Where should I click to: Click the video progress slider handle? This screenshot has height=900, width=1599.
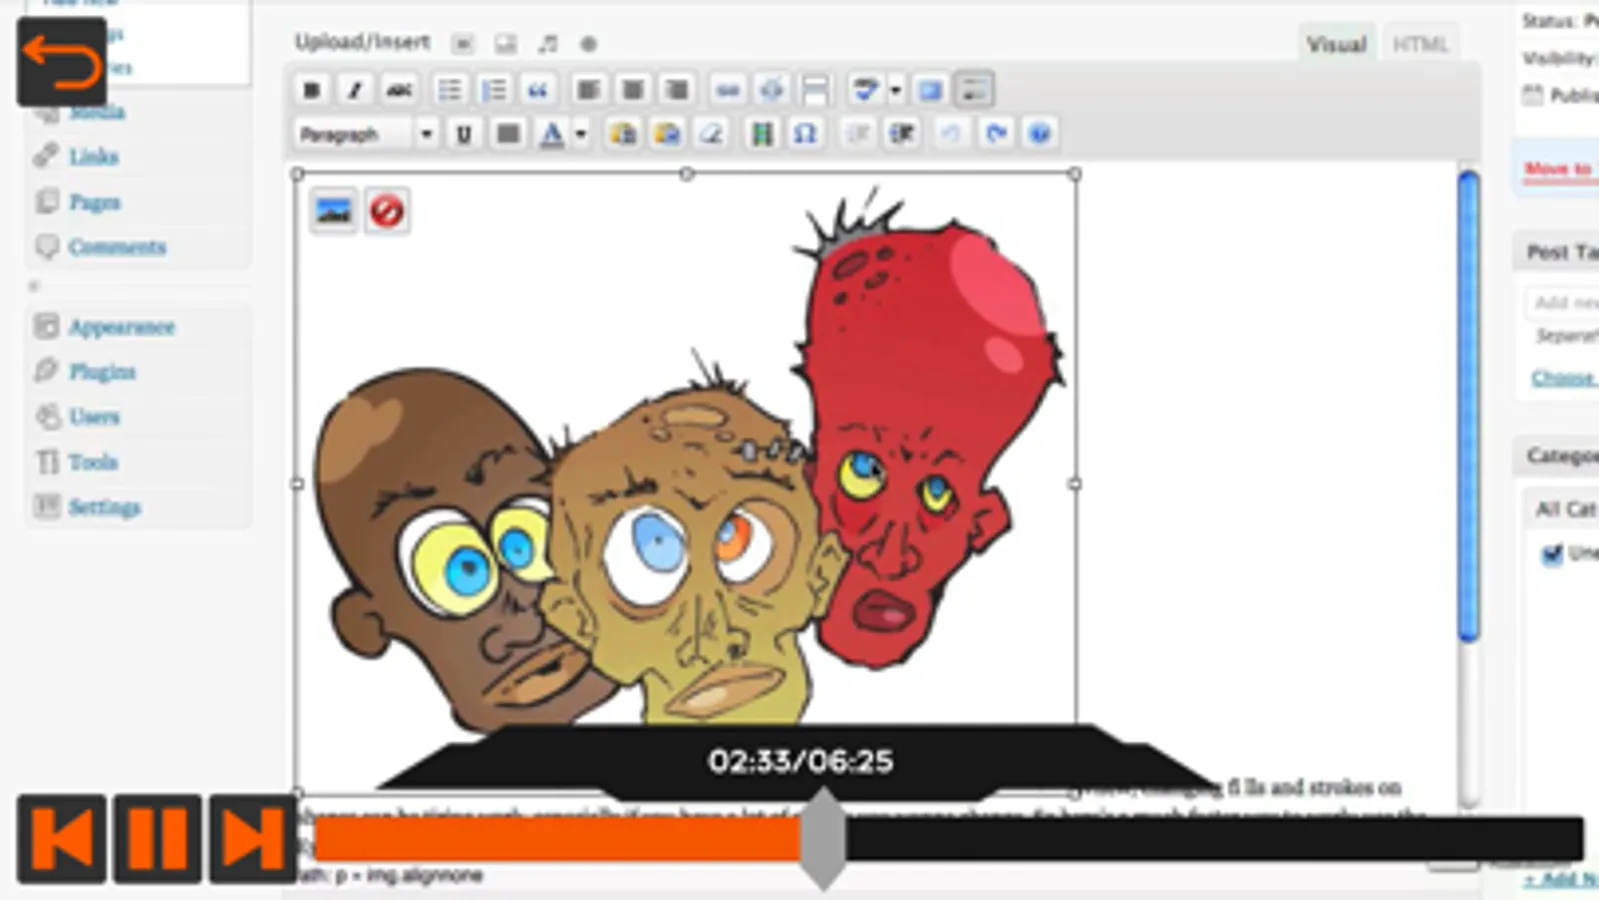point(823,839)
